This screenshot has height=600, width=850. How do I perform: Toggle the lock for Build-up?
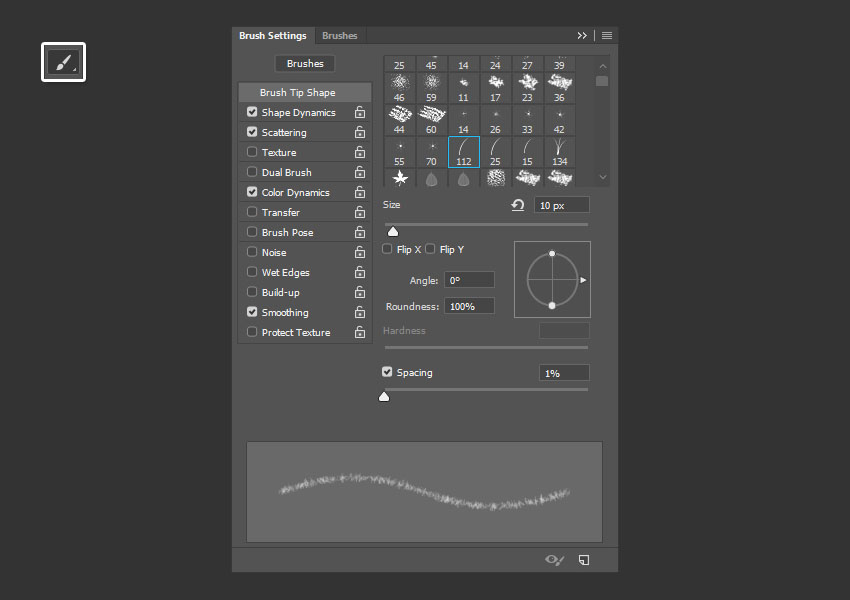coord(359,293)
